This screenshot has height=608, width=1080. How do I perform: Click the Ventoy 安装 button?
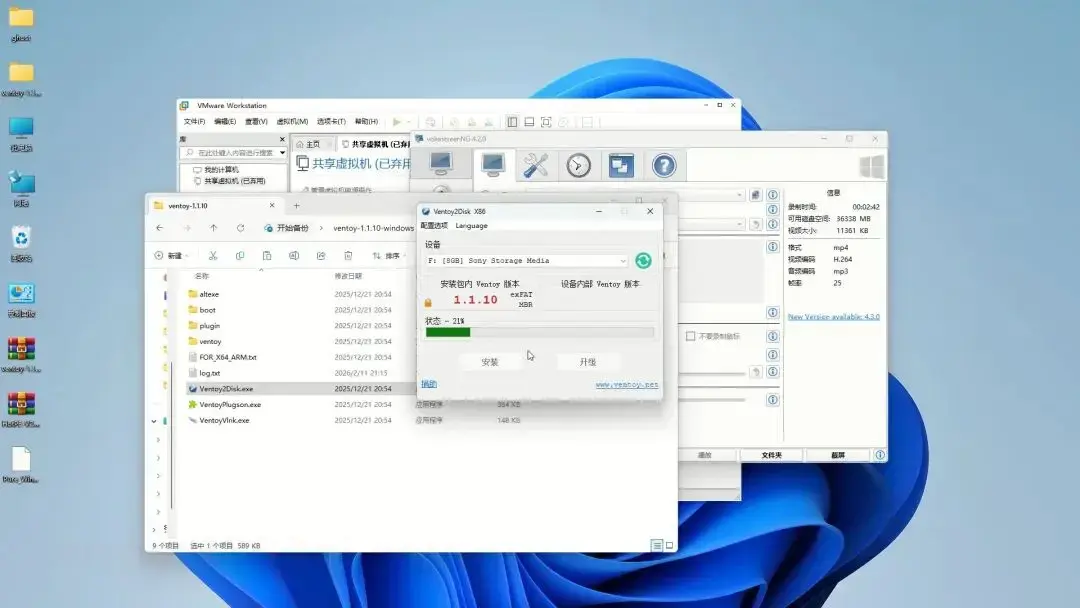(490, 362)
